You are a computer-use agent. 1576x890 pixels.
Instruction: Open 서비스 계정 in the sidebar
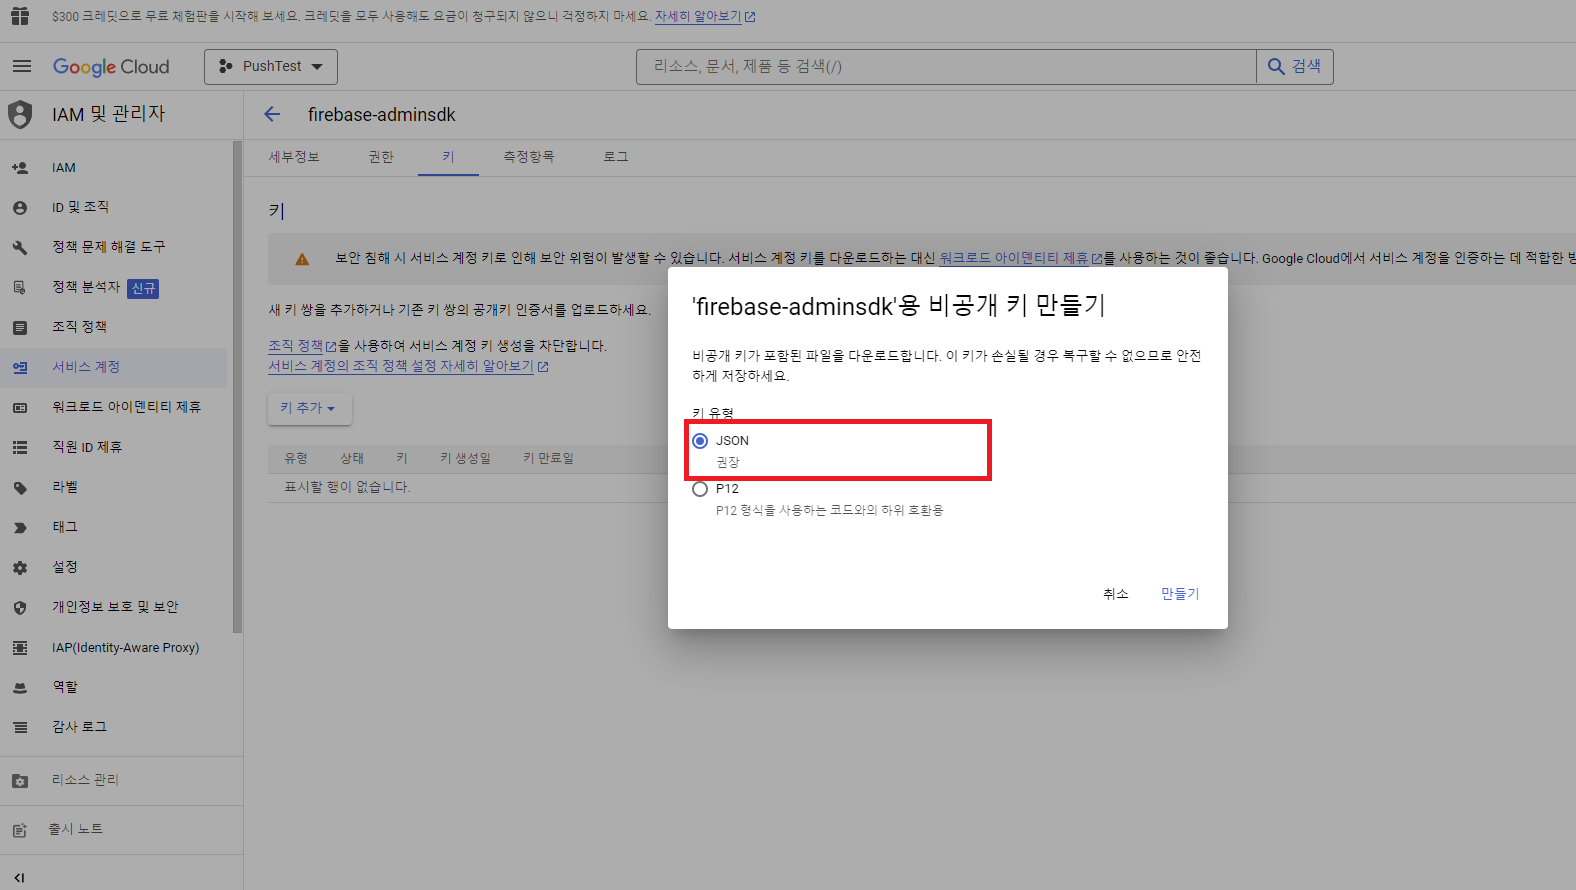pyautogui.click(x=114, y=368)
